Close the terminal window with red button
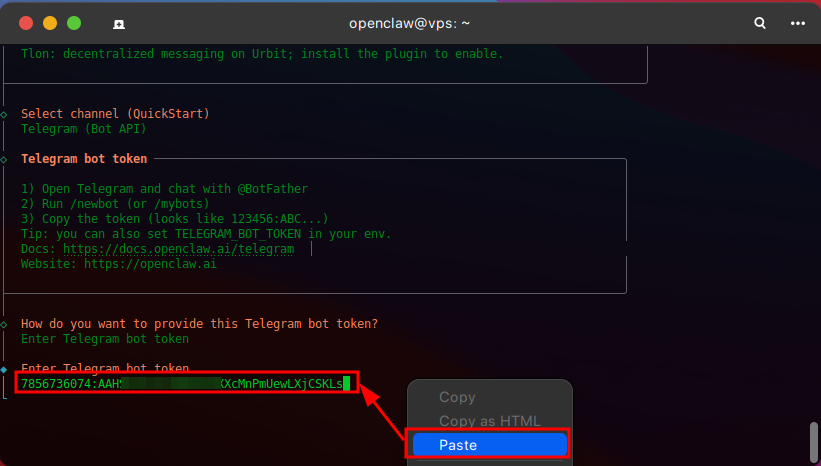Image resolution: width=821 pixels, height=466 pixels. [25, 23]
